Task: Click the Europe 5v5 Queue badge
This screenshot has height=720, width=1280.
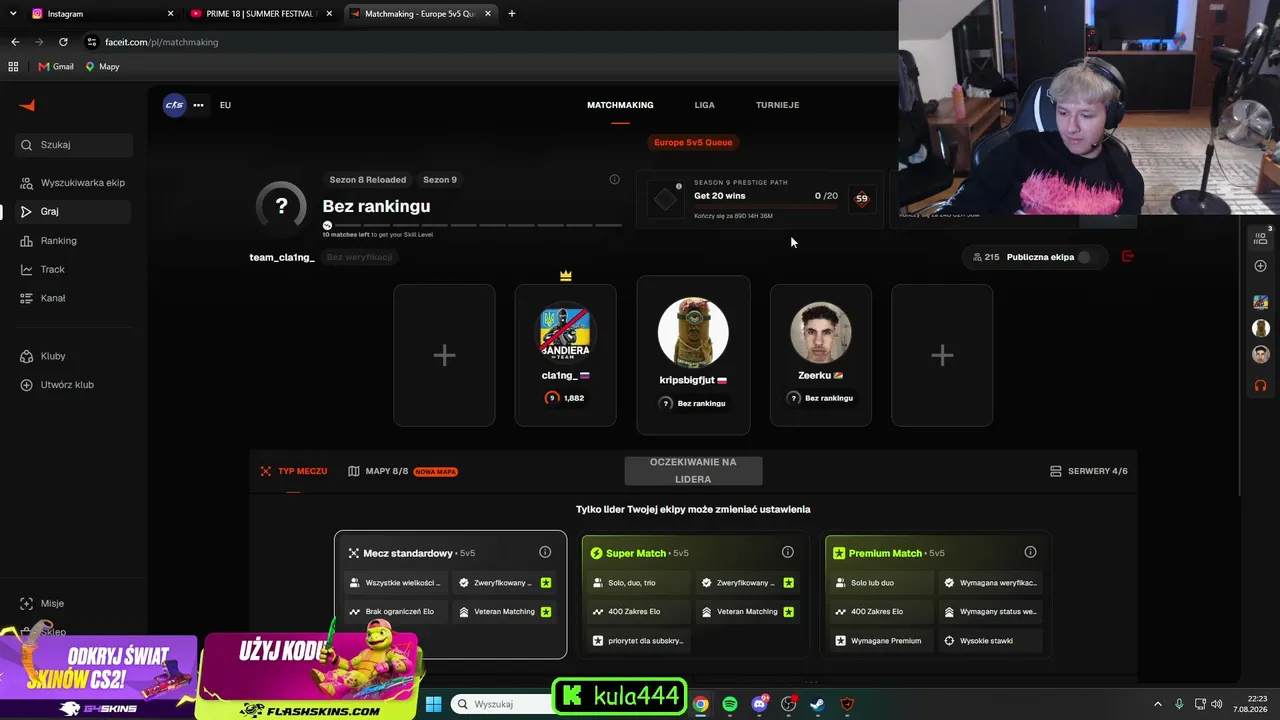Action: coord(693,142)
